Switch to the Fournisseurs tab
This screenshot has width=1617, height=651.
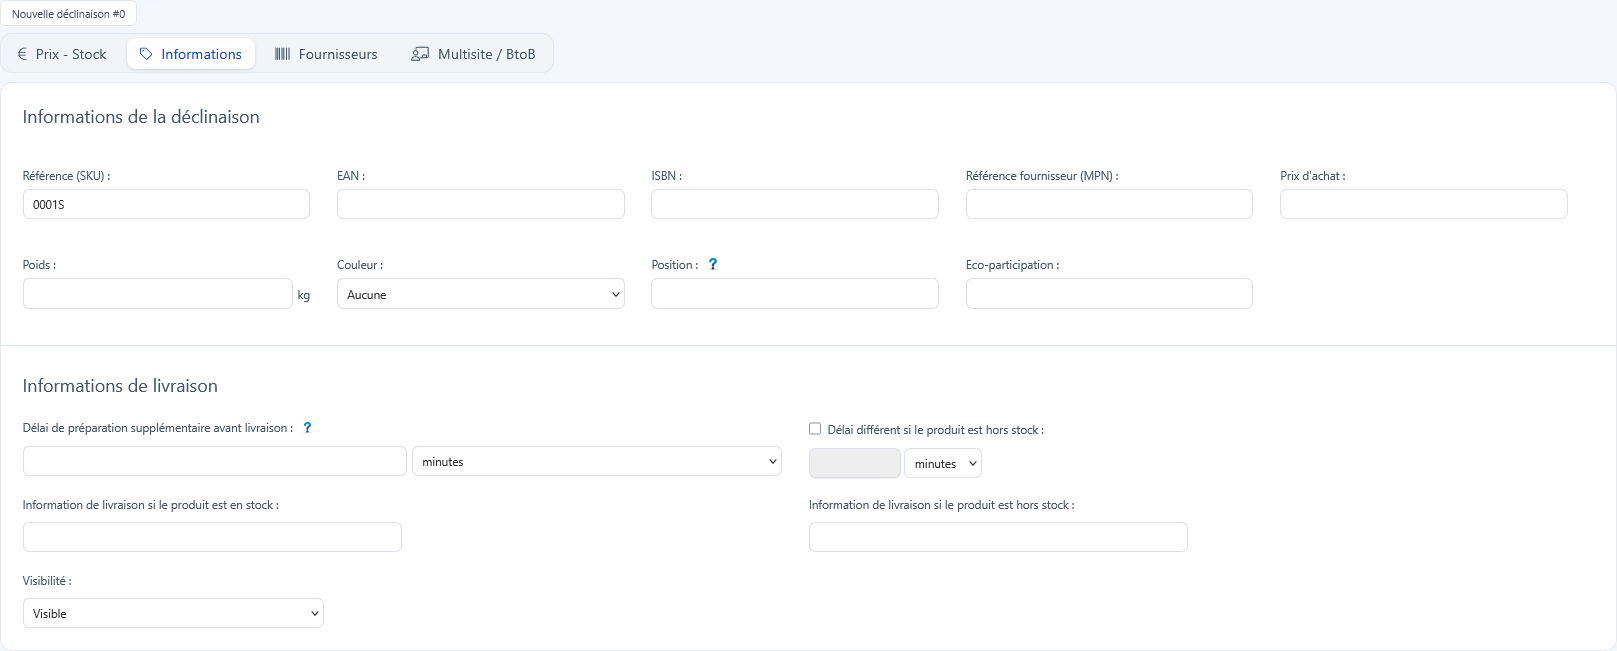tap(327, 54)
